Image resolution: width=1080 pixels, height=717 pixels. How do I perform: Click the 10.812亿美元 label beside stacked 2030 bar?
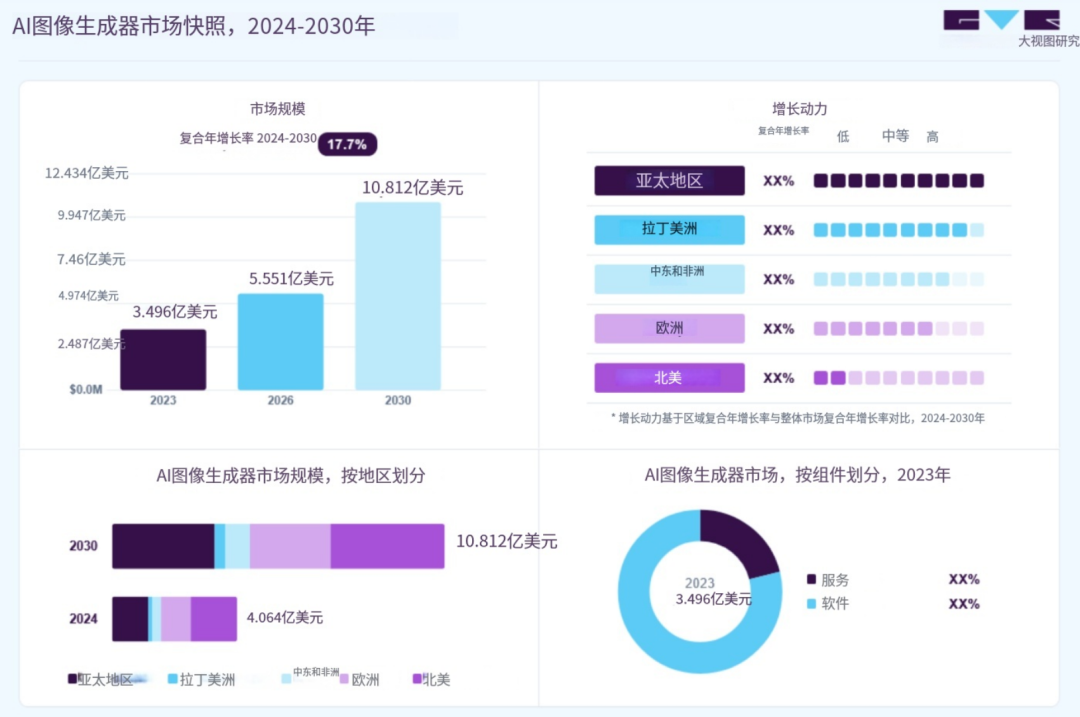(506, 541)
